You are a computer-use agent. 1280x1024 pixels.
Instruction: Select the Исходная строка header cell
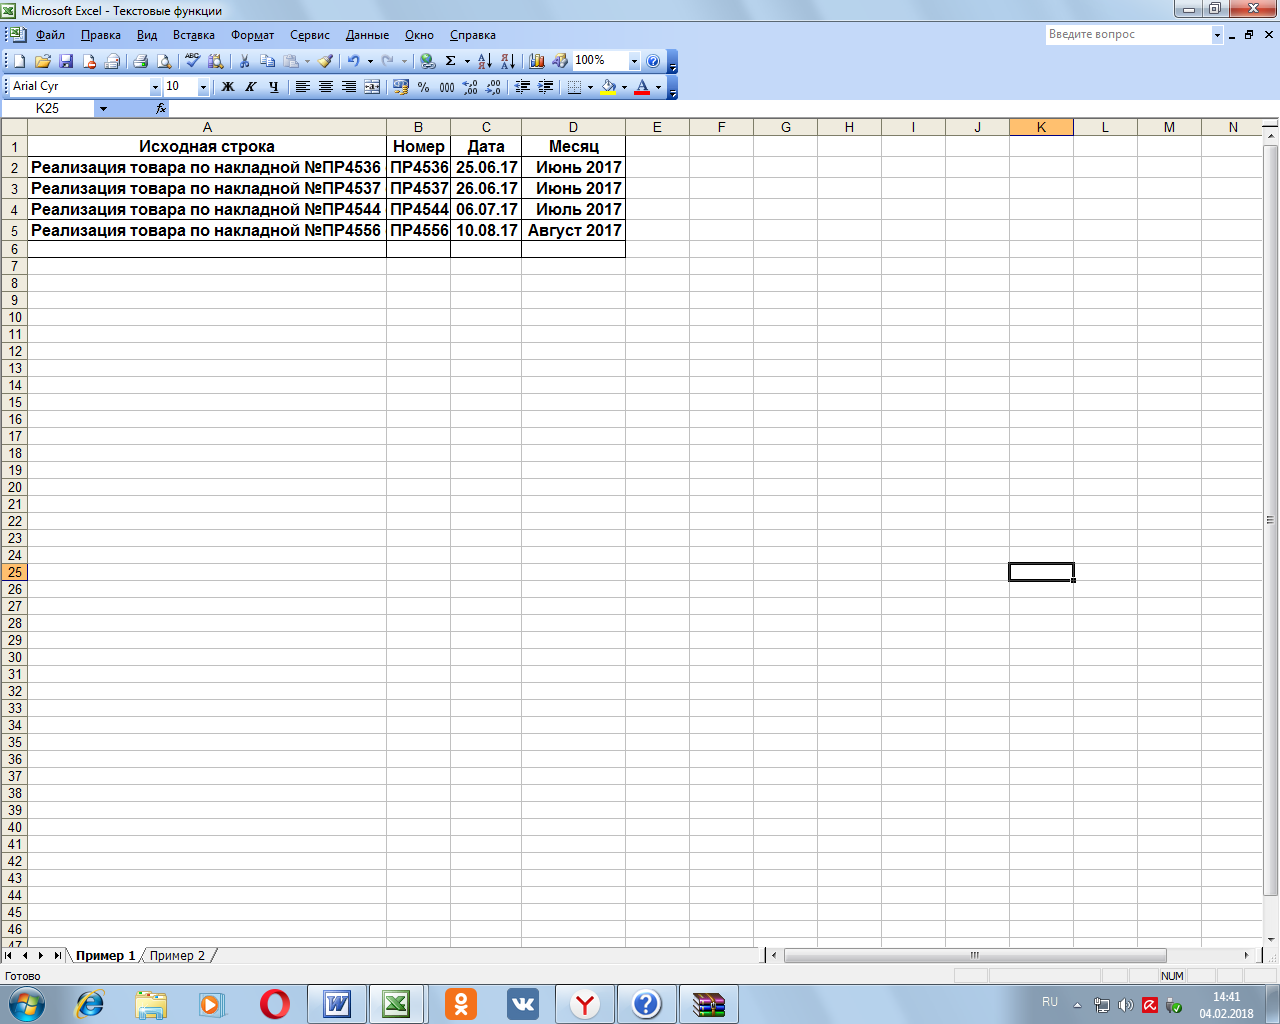207,146
